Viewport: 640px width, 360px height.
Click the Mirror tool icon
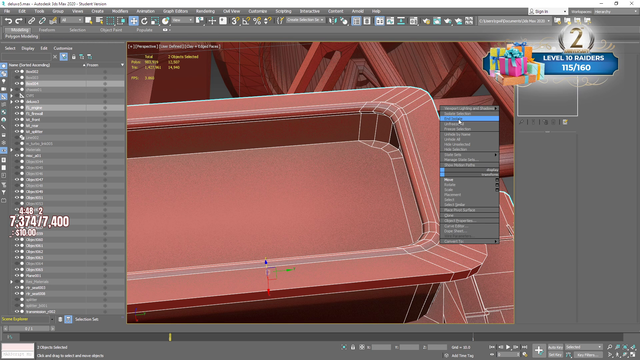tap(333, 20)
